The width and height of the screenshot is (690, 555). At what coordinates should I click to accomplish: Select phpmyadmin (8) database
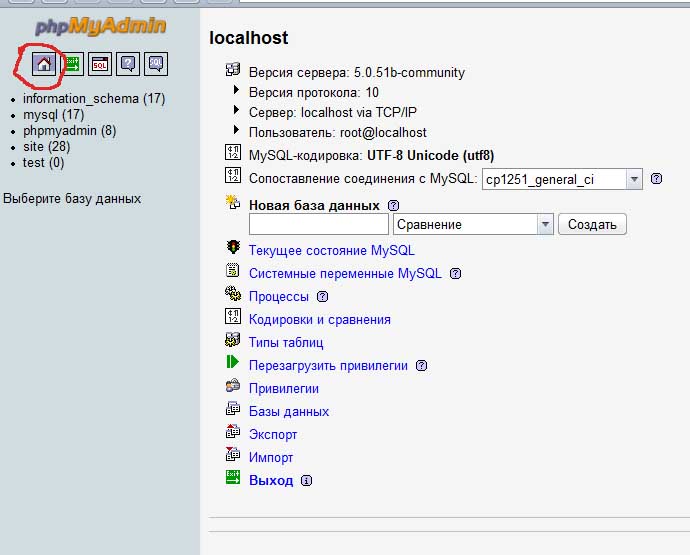(70, 131)
